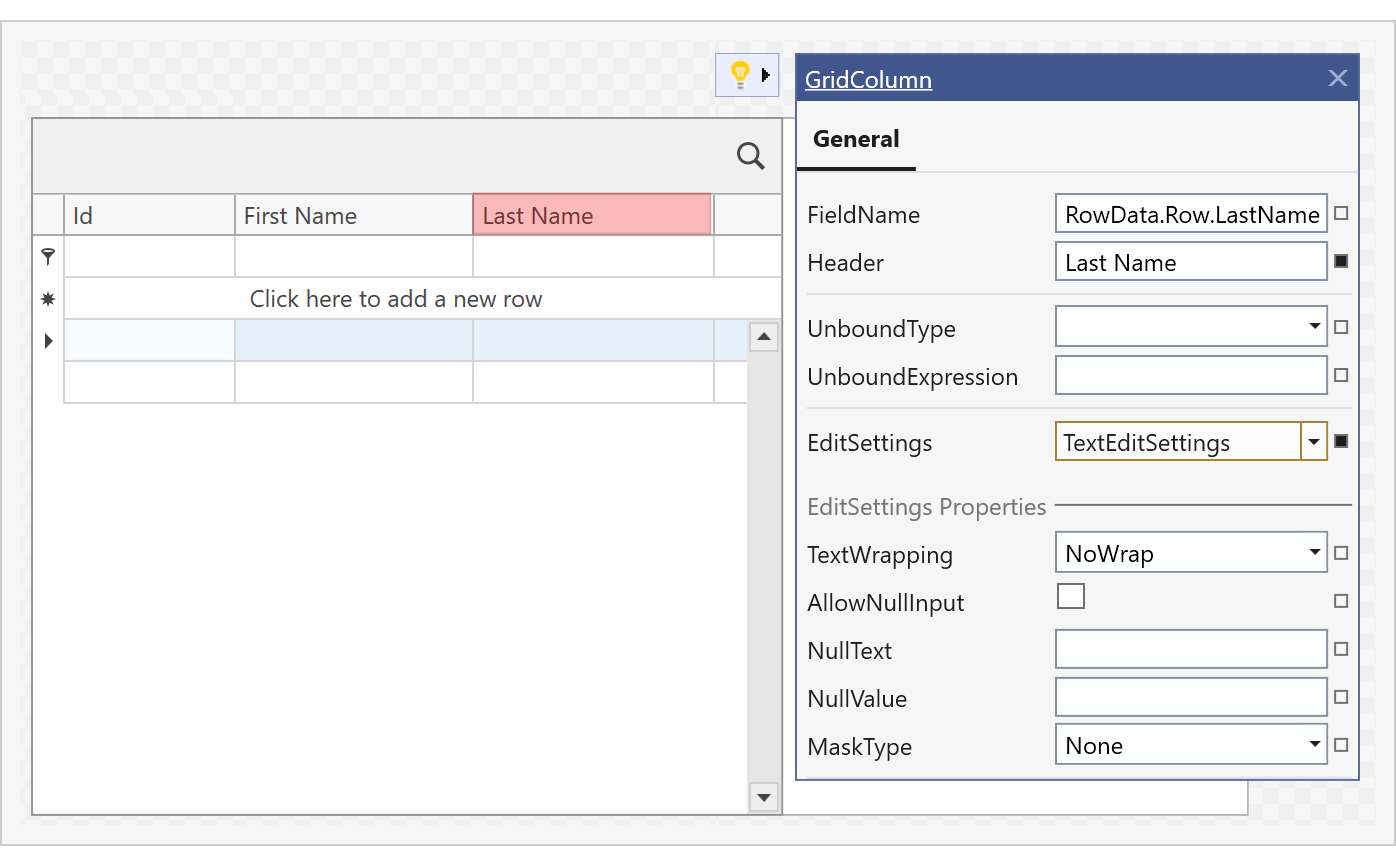Screen dimensions: 1396x866
Task: Click the focused row arrow indicator
Action: coord(48,341)
